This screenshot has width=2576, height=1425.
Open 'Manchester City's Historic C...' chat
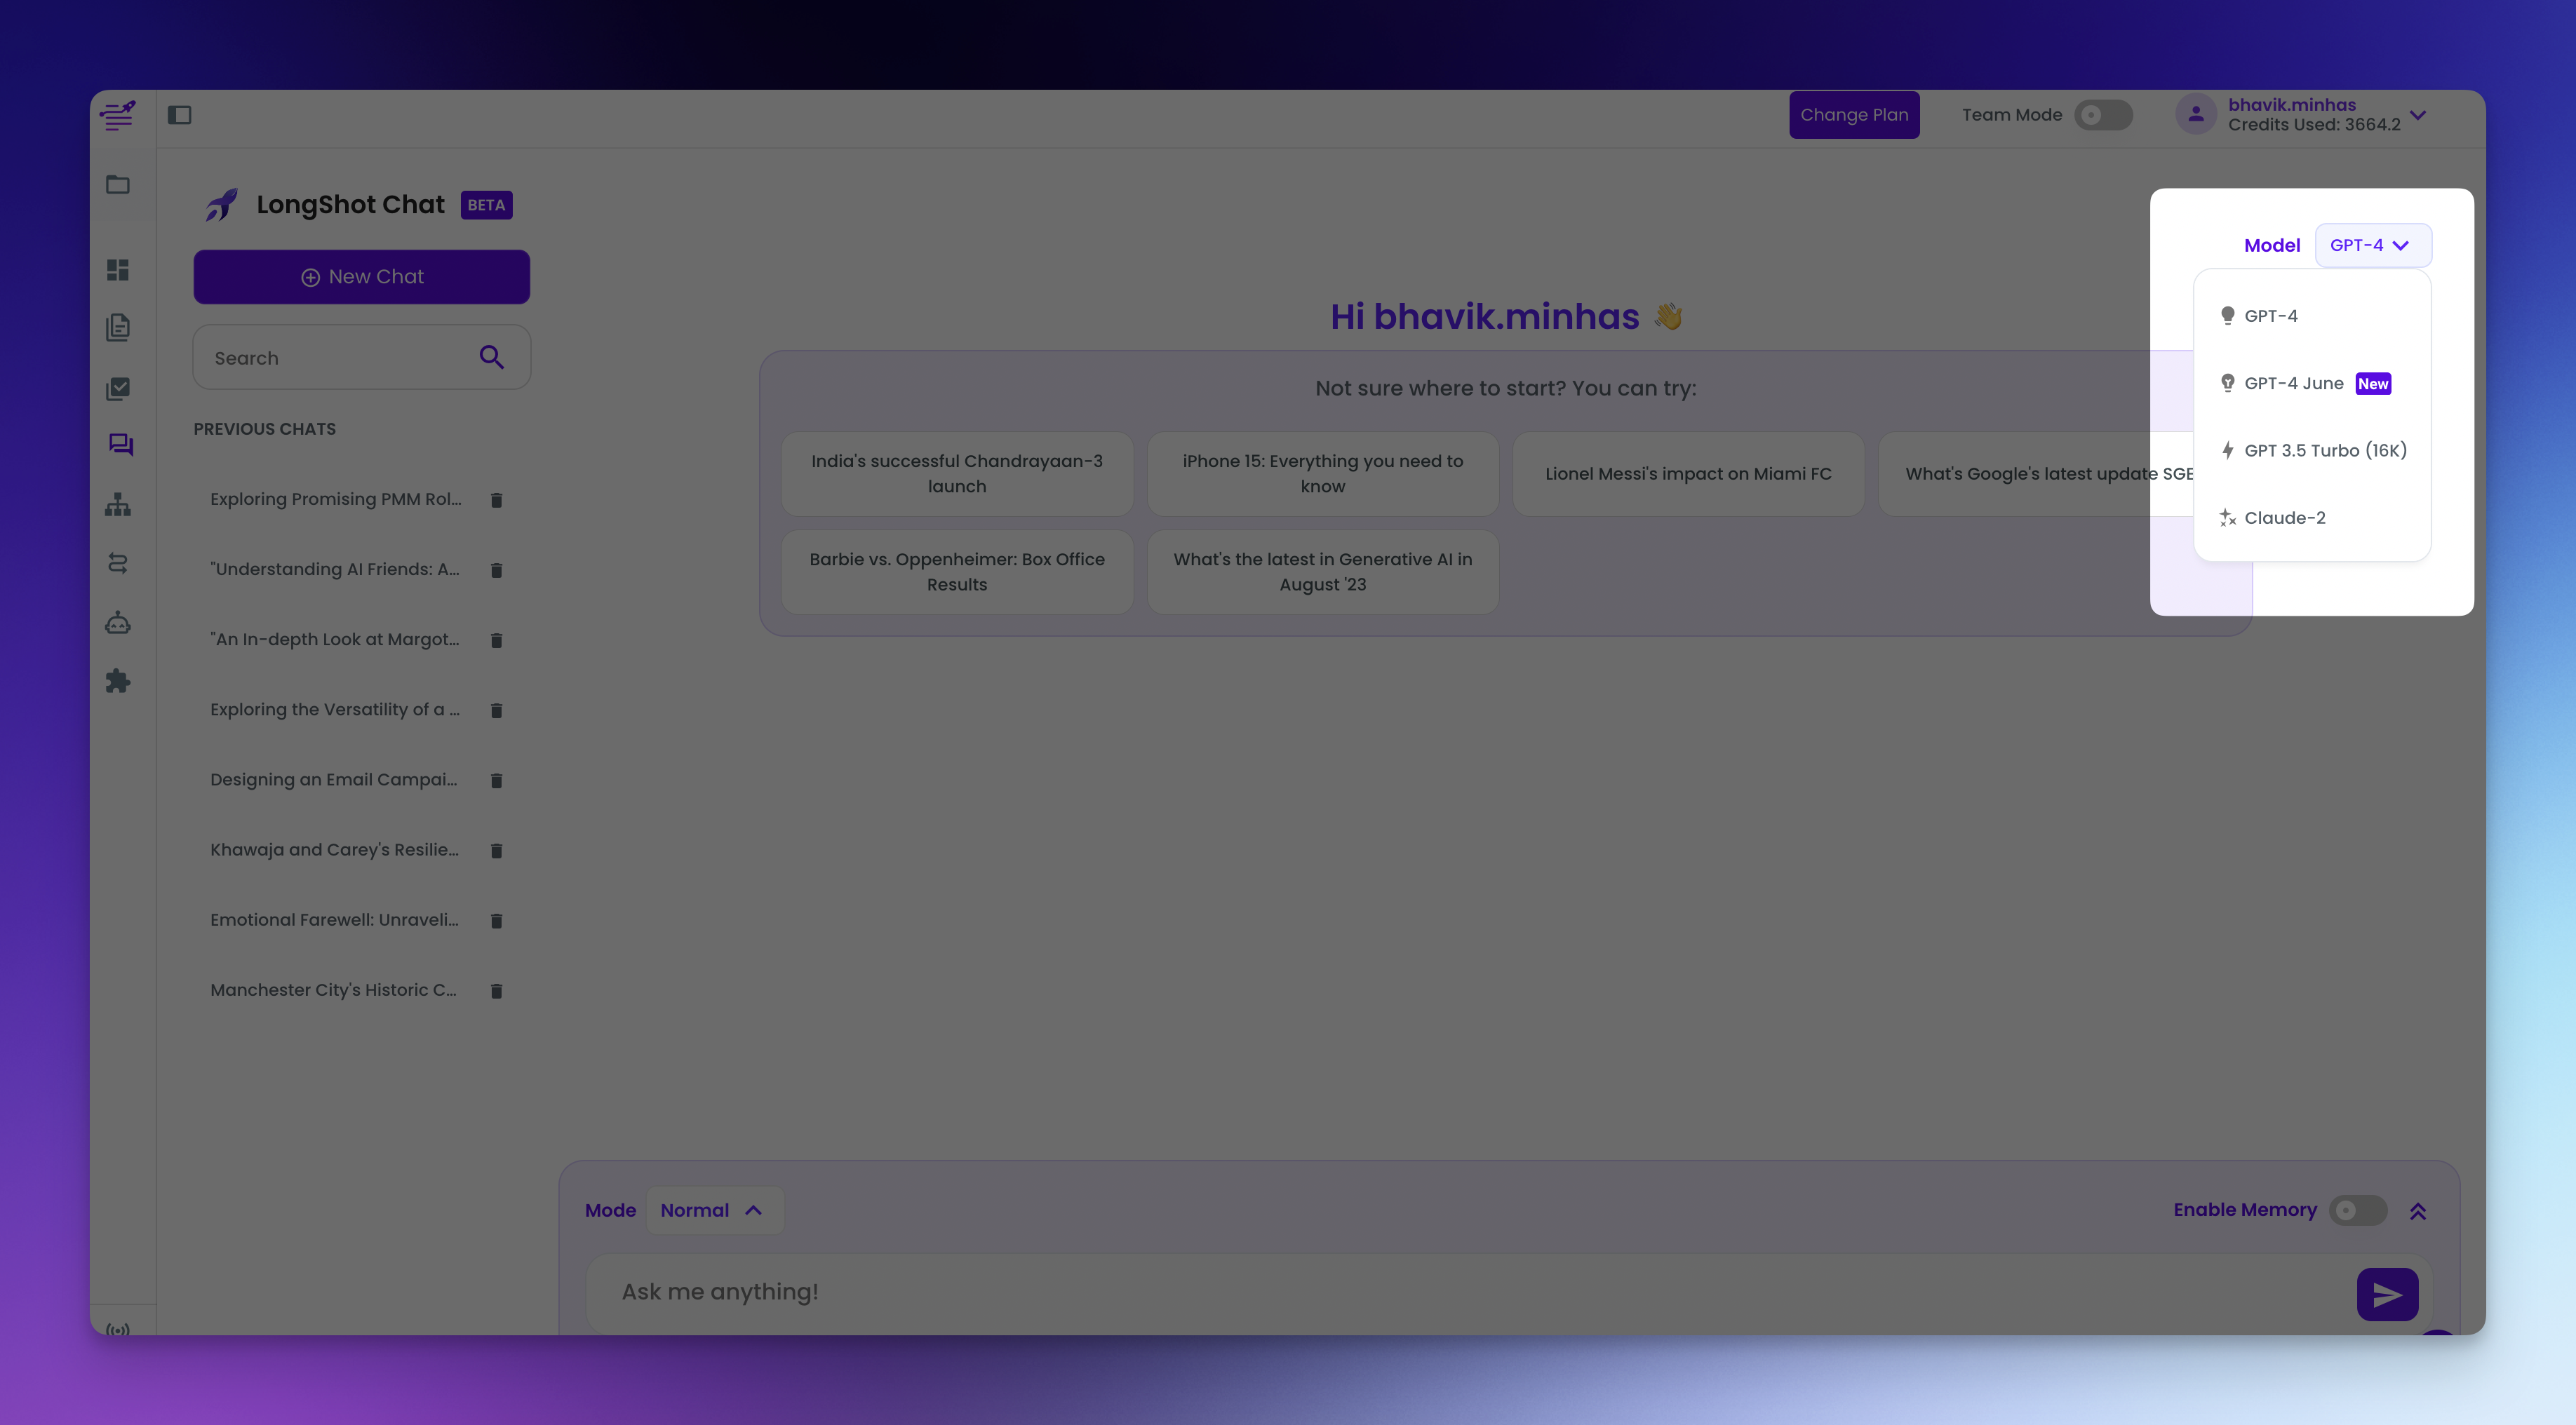pyautogui.click(x=334, y=989)
